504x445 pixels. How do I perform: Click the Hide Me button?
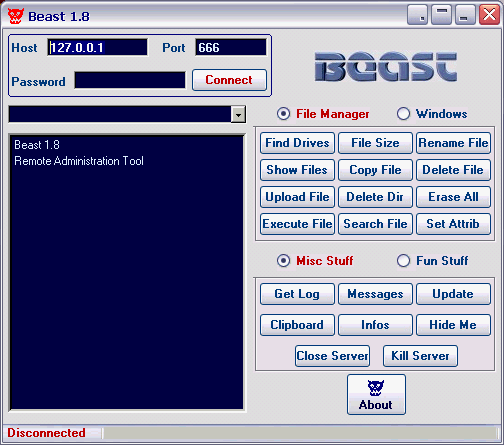click(x=453, y=325)
